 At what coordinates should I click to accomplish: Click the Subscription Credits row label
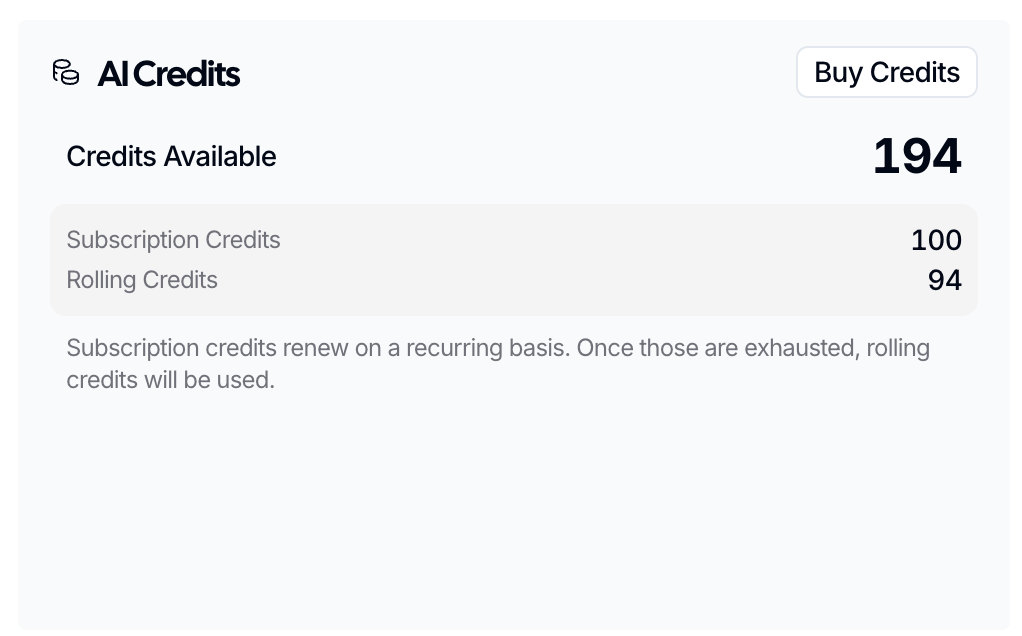(173, 240)
